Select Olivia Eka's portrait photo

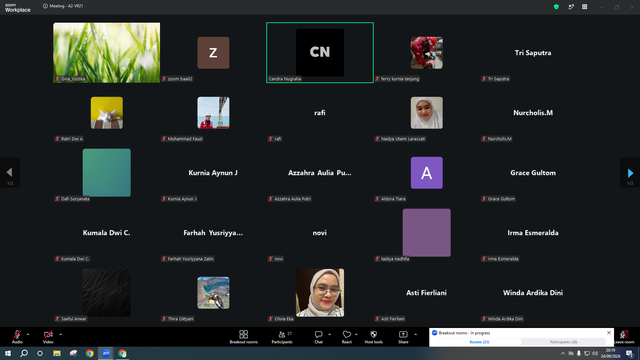pos(320,293)
